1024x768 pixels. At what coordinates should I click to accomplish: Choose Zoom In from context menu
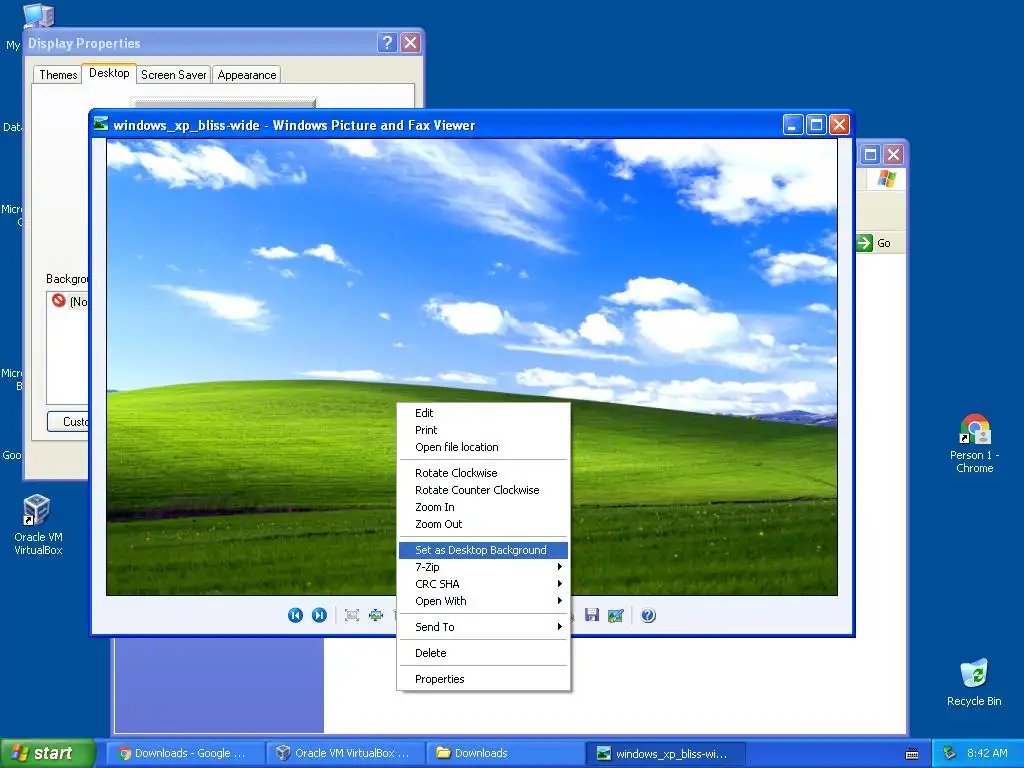pyautogui.click(x=483, y=507)
